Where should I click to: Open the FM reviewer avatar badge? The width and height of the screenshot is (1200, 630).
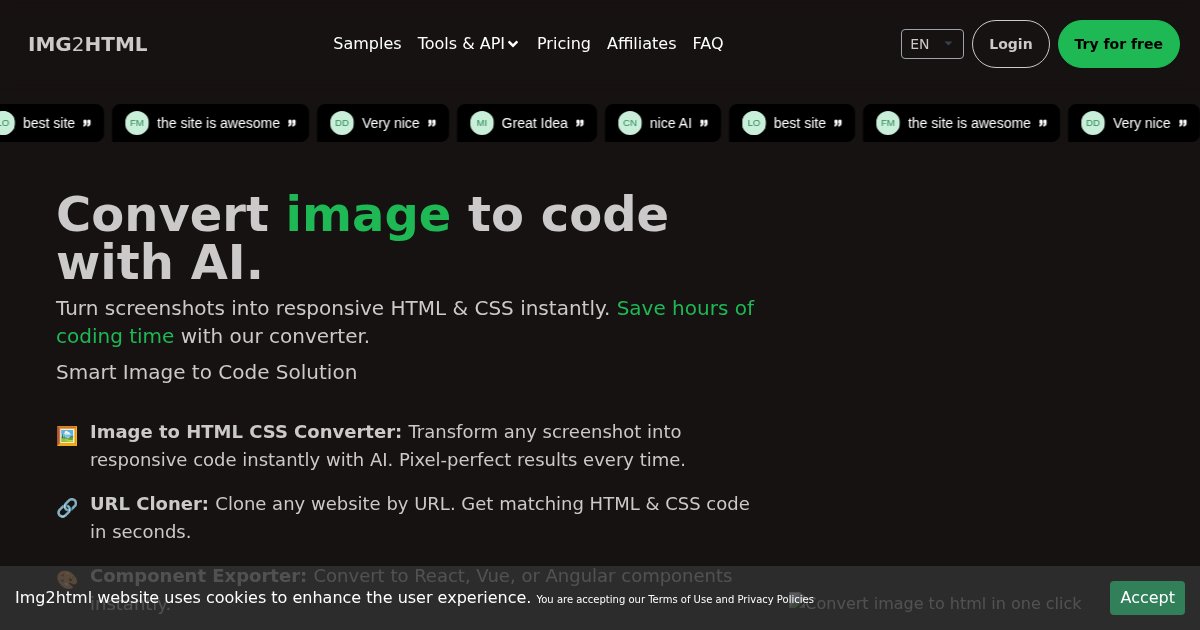[x=136, y=123]
